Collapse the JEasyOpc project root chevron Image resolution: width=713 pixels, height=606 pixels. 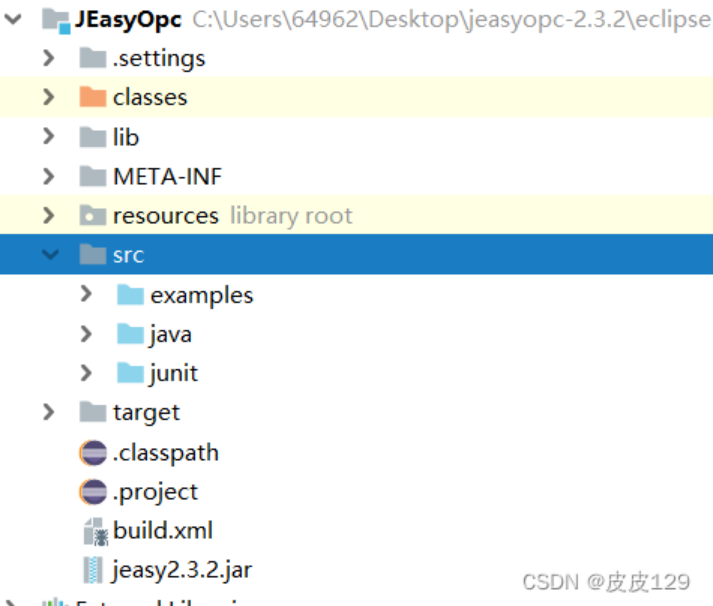pyautogui.click(x=13, y=19)
